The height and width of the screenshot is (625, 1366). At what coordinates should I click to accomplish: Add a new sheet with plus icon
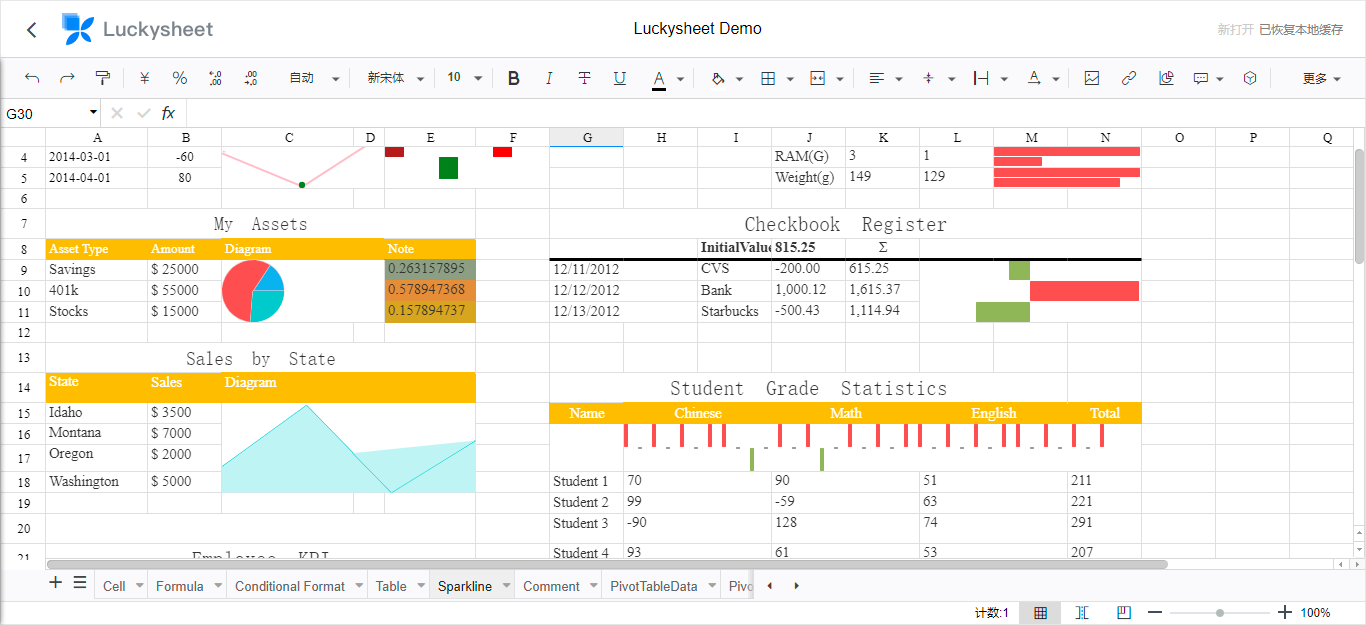point(56,583)
